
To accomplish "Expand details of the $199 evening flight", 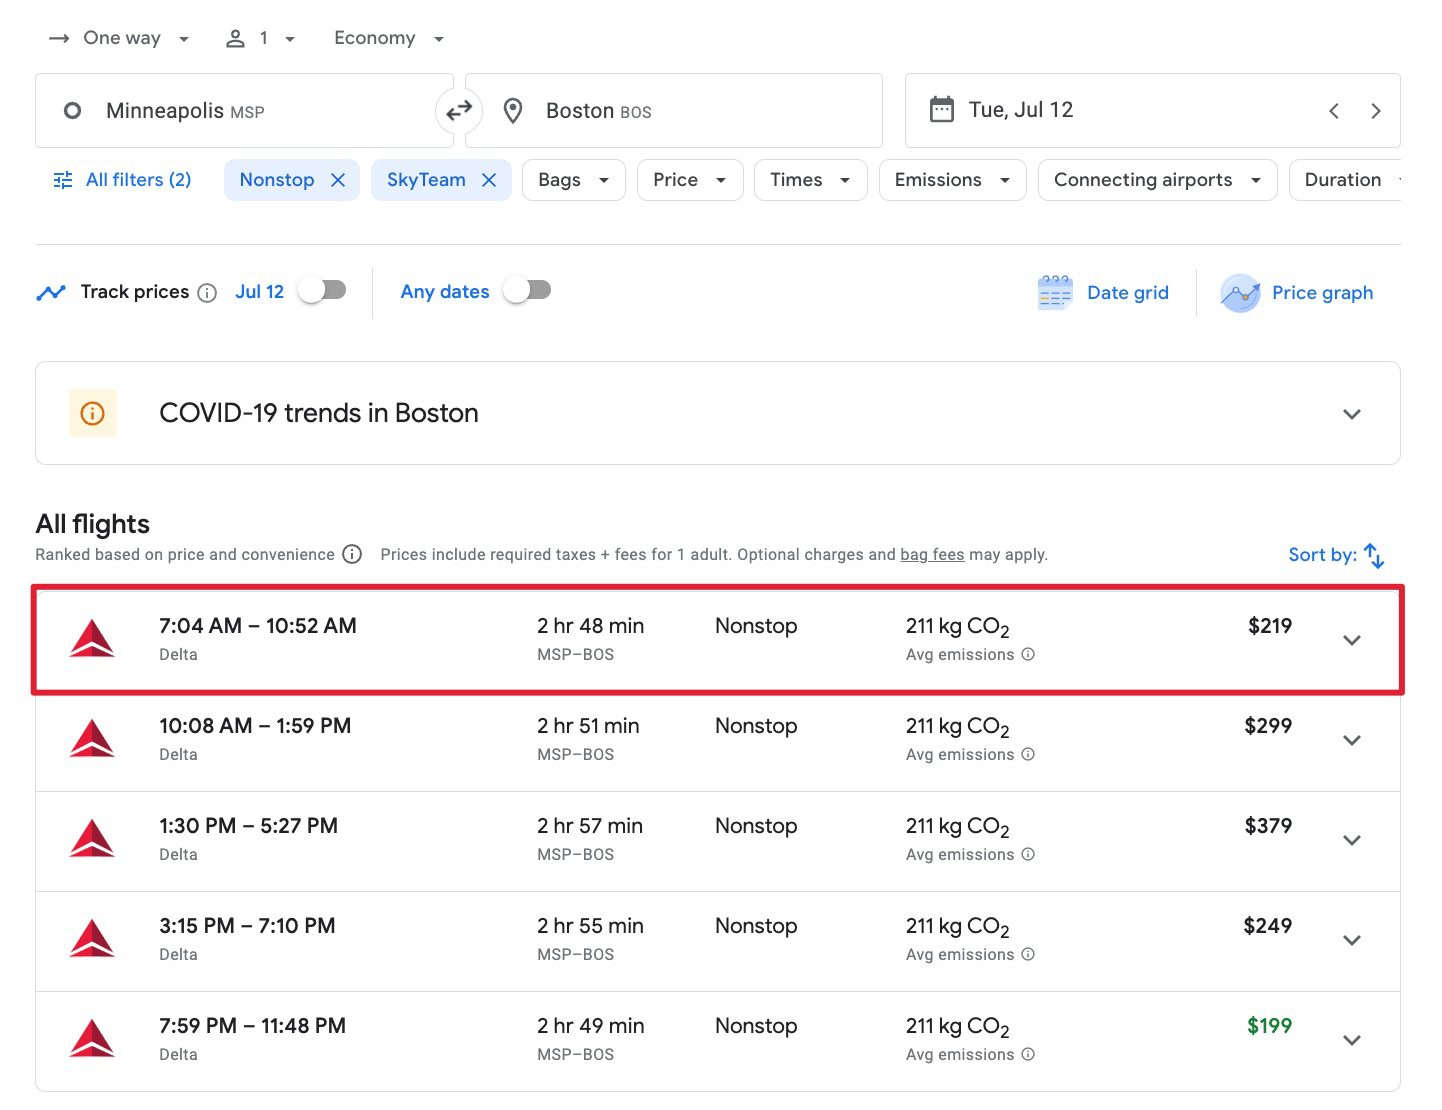I will [1352, 1040].
